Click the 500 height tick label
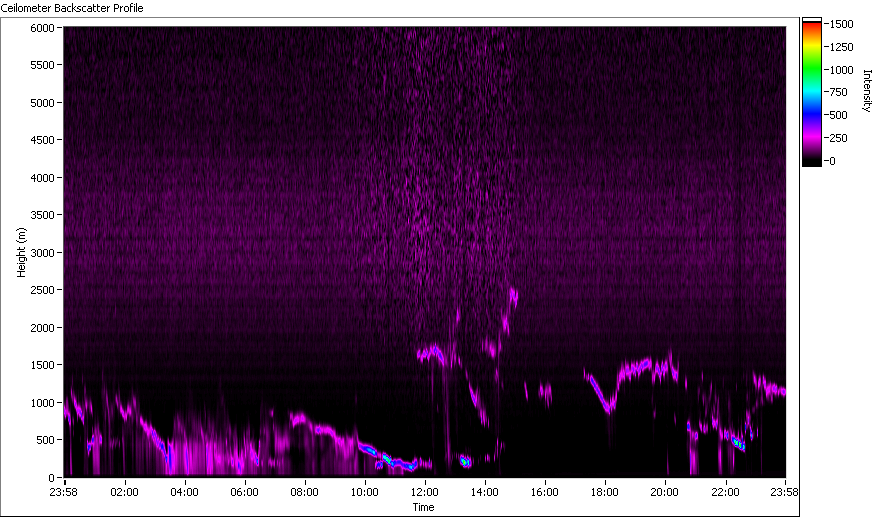This screenshot has height=517, width=876. 45,440
